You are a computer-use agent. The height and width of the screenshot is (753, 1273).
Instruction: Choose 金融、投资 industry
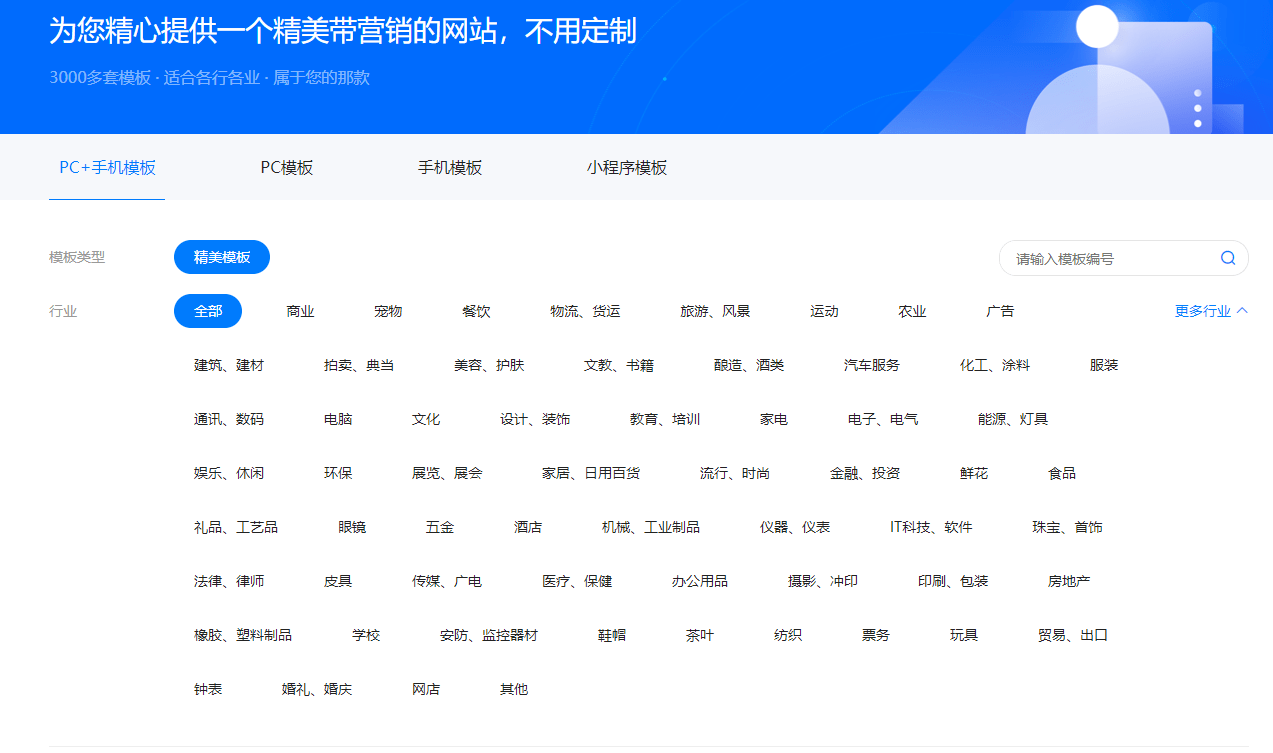point(865,473)
